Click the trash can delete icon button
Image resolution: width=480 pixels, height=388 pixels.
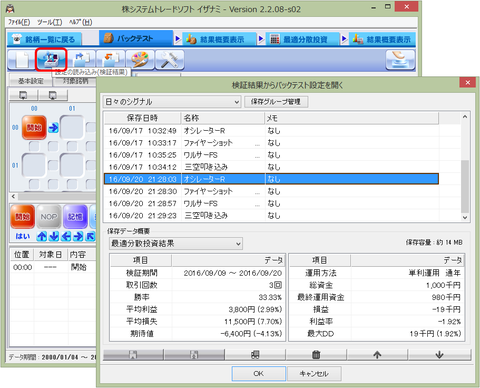pos(316,355)
